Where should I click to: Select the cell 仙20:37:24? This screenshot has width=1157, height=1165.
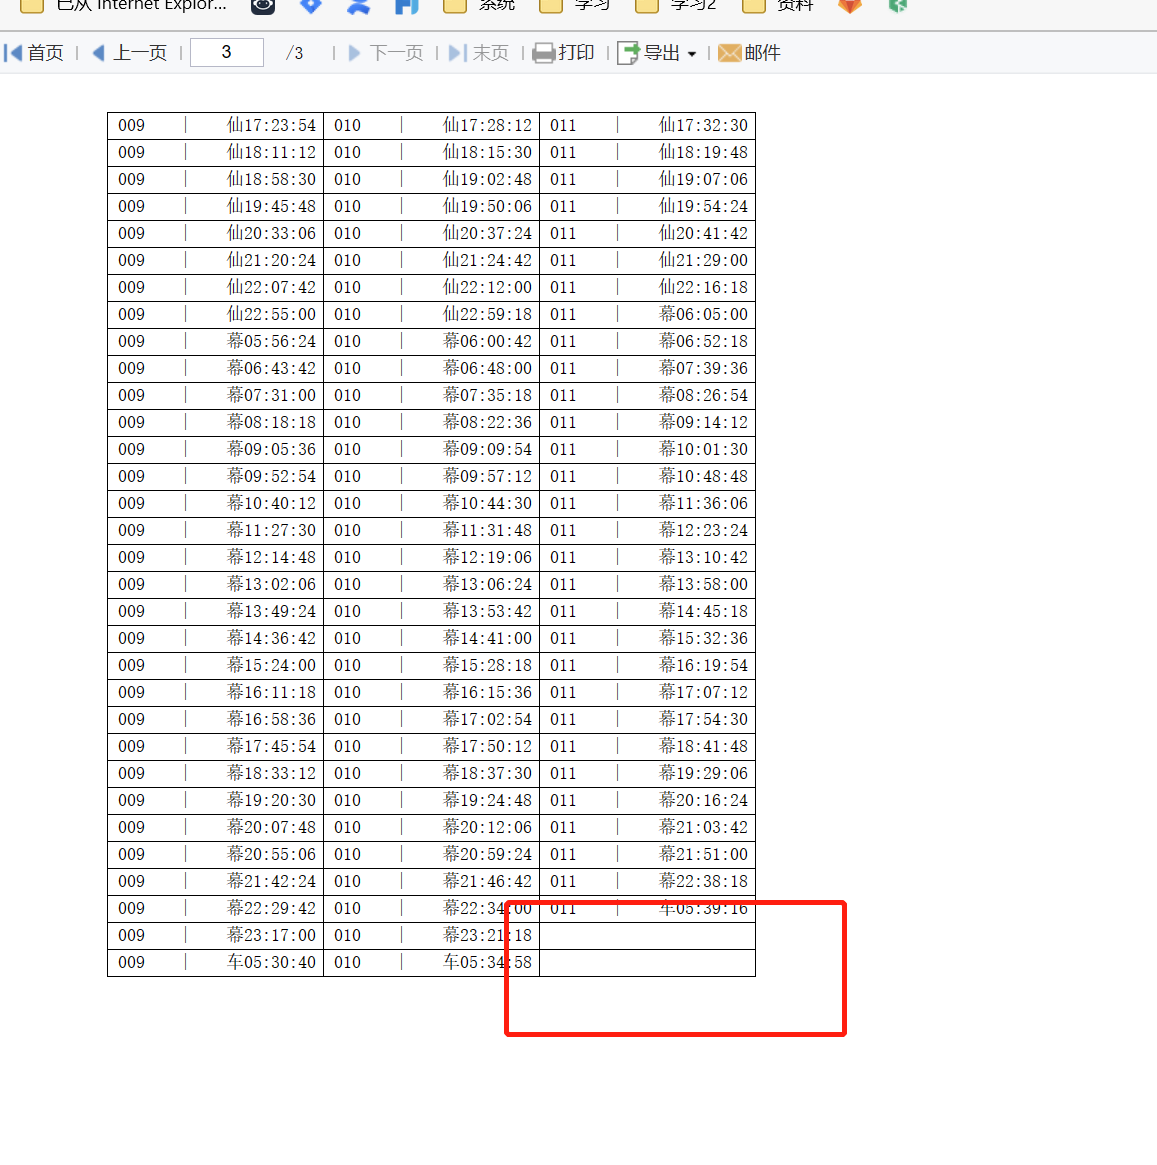(487, 233)
